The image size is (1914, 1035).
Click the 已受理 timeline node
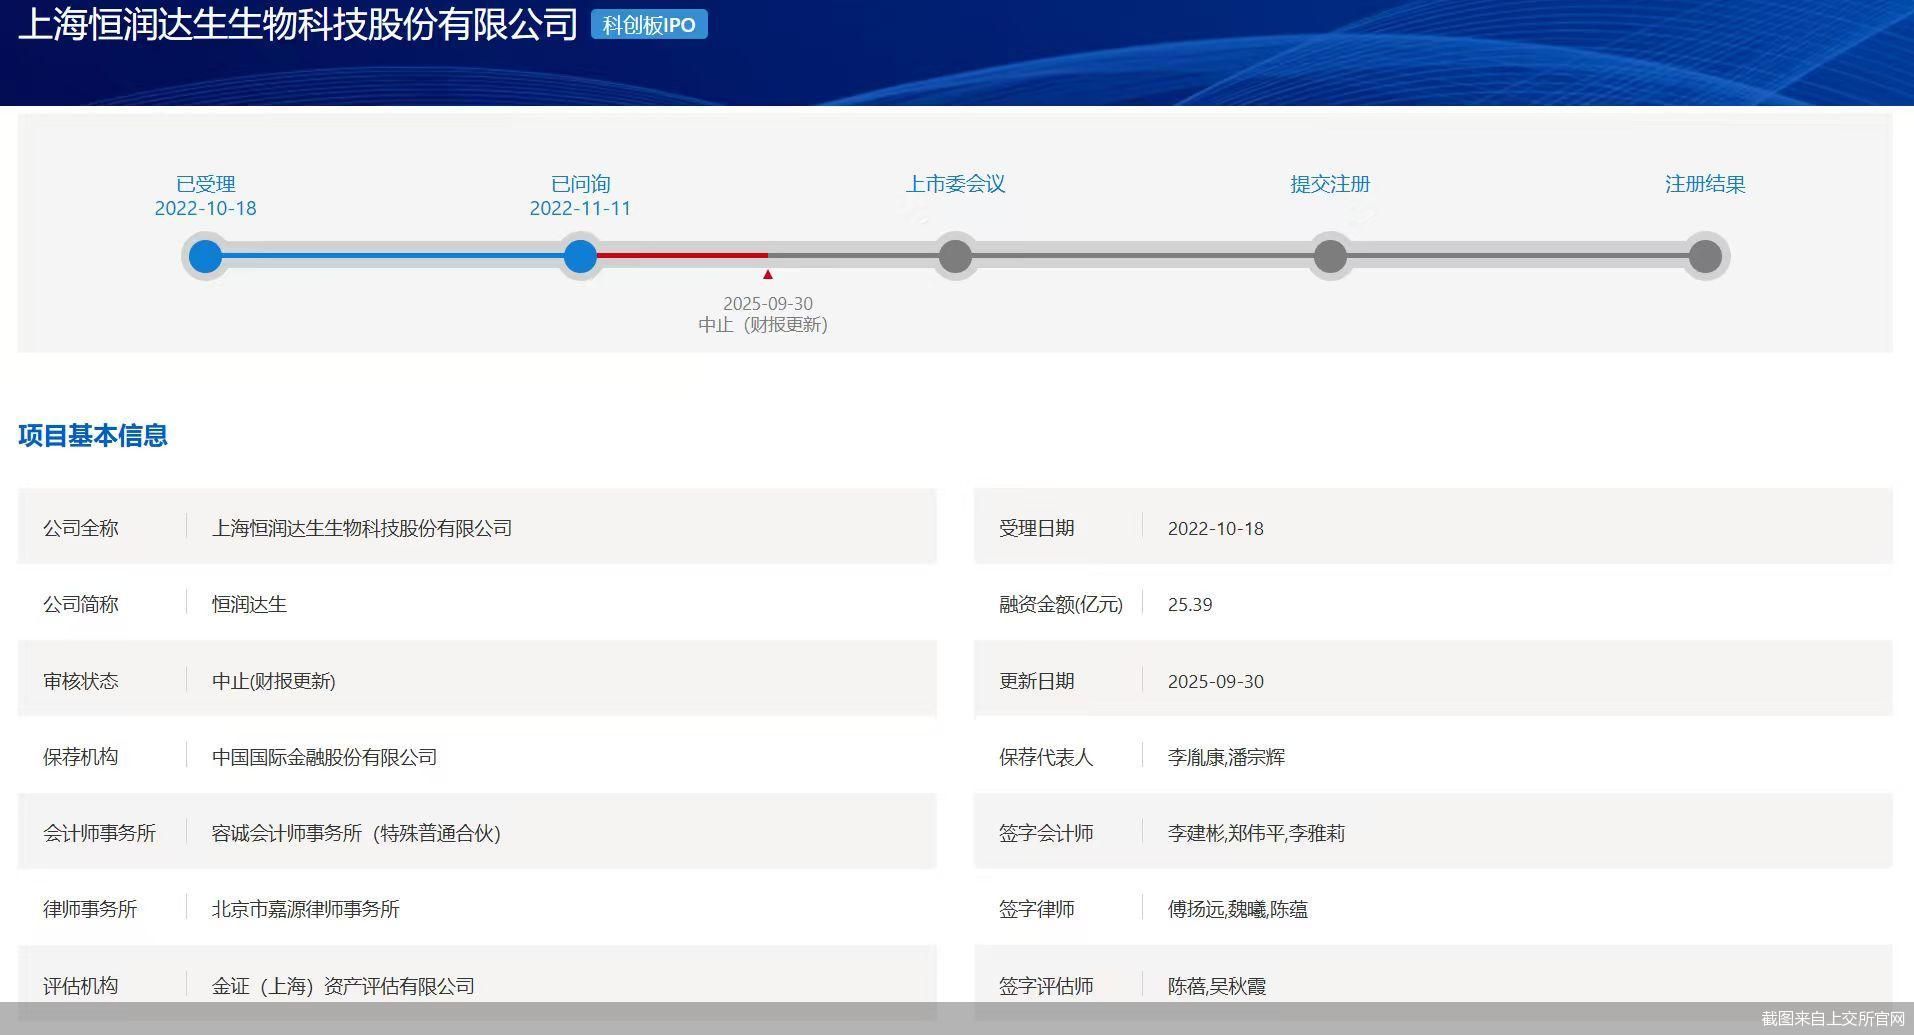(205, 256)
